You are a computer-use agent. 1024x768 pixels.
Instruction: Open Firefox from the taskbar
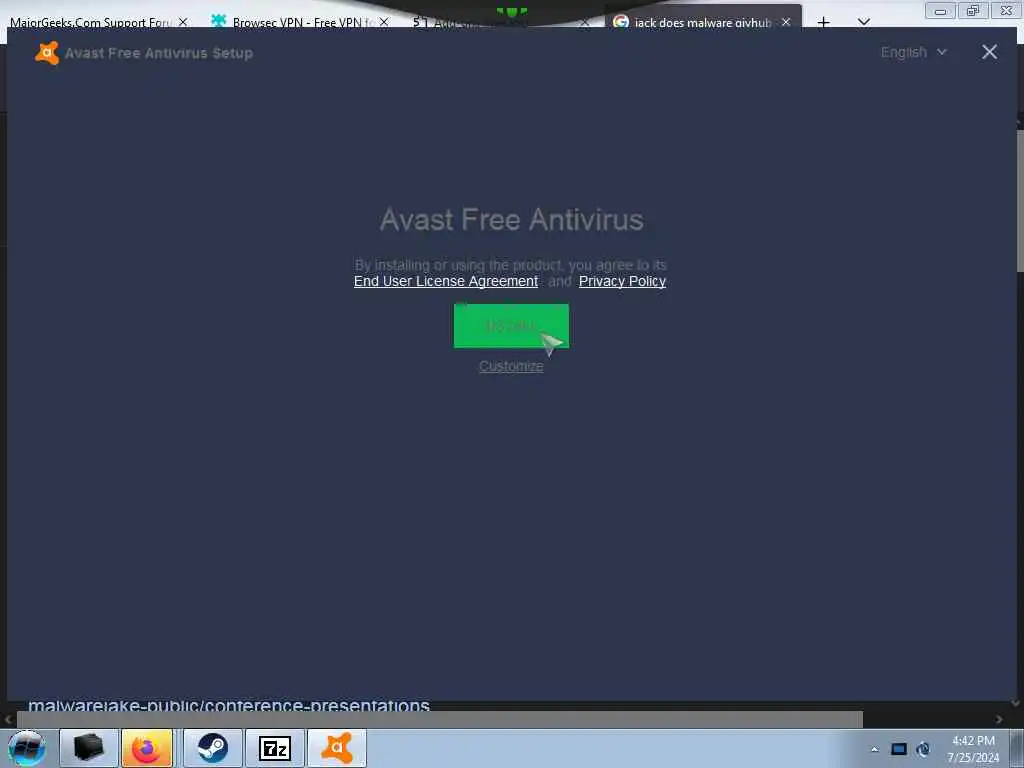(147, 748)
